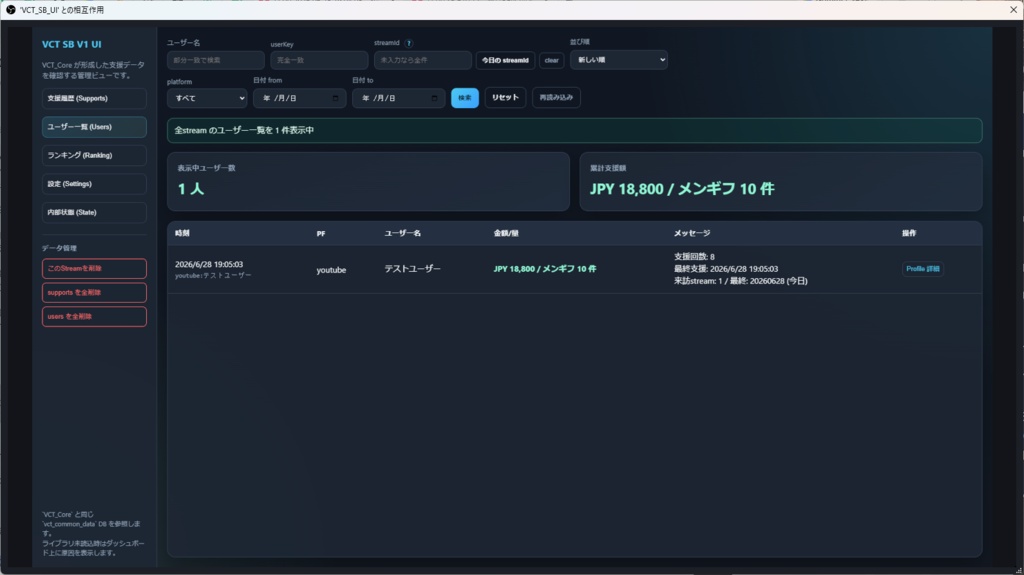Click テストユーザー name cell
This screenshot has width=1024, height=575.
click(412, 269)
